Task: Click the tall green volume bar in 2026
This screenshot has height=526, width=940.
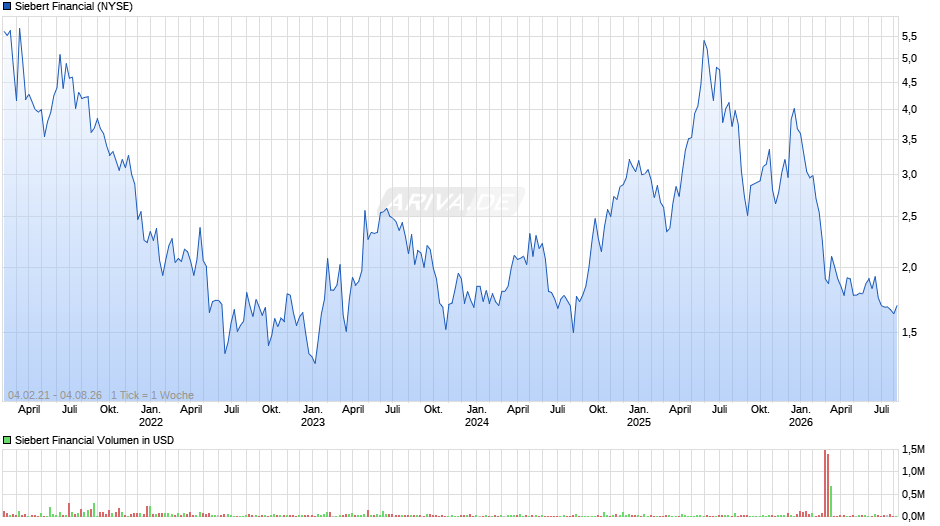Action: tap(831, 501)
